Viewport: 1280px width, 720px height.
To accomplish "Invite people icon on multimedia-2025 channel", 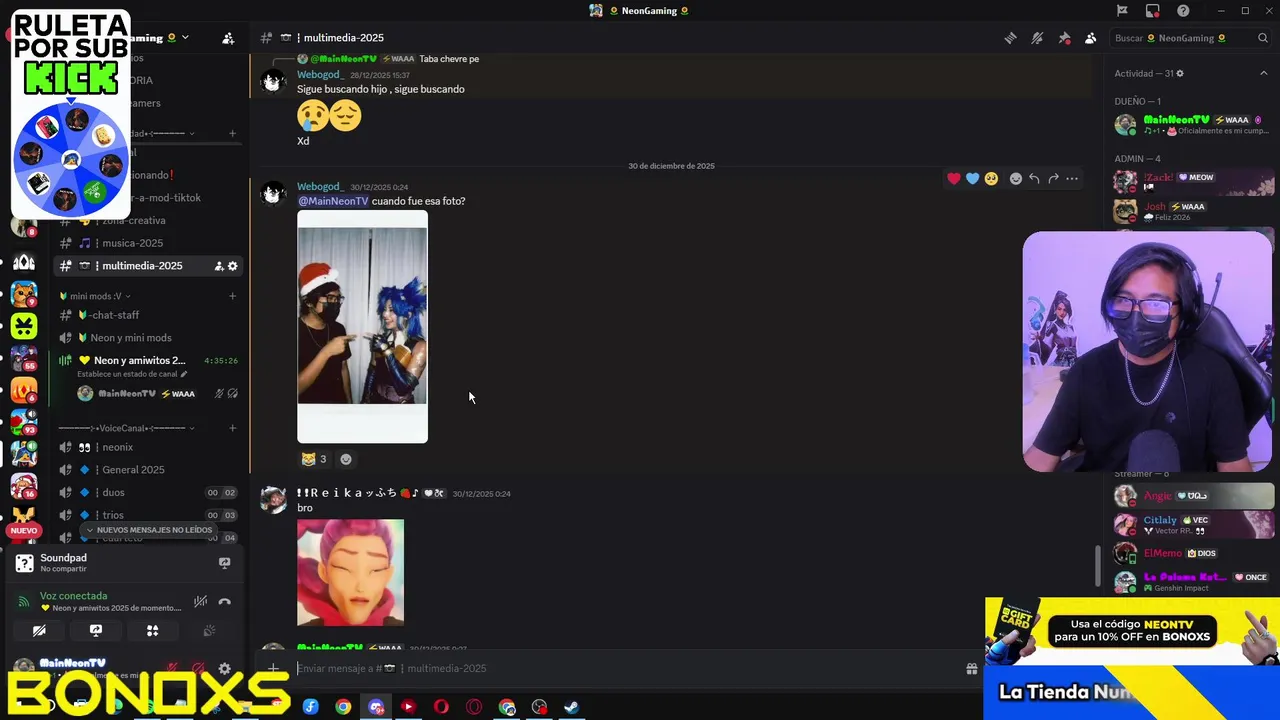I will pyautogui.click(x=218, y=266).
